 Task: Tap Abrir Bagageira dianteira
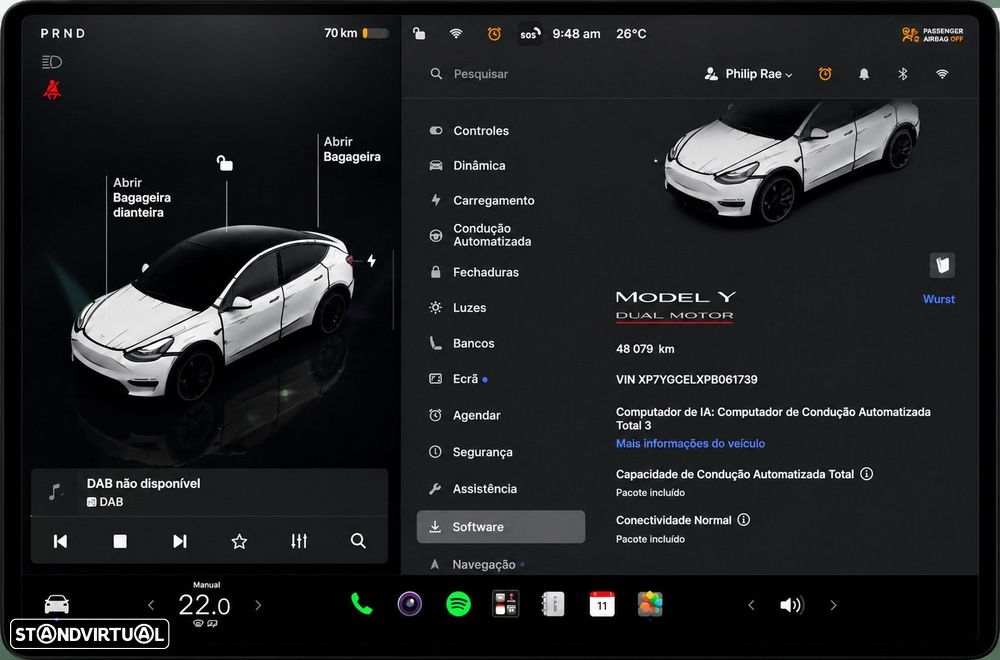[142, 198]
